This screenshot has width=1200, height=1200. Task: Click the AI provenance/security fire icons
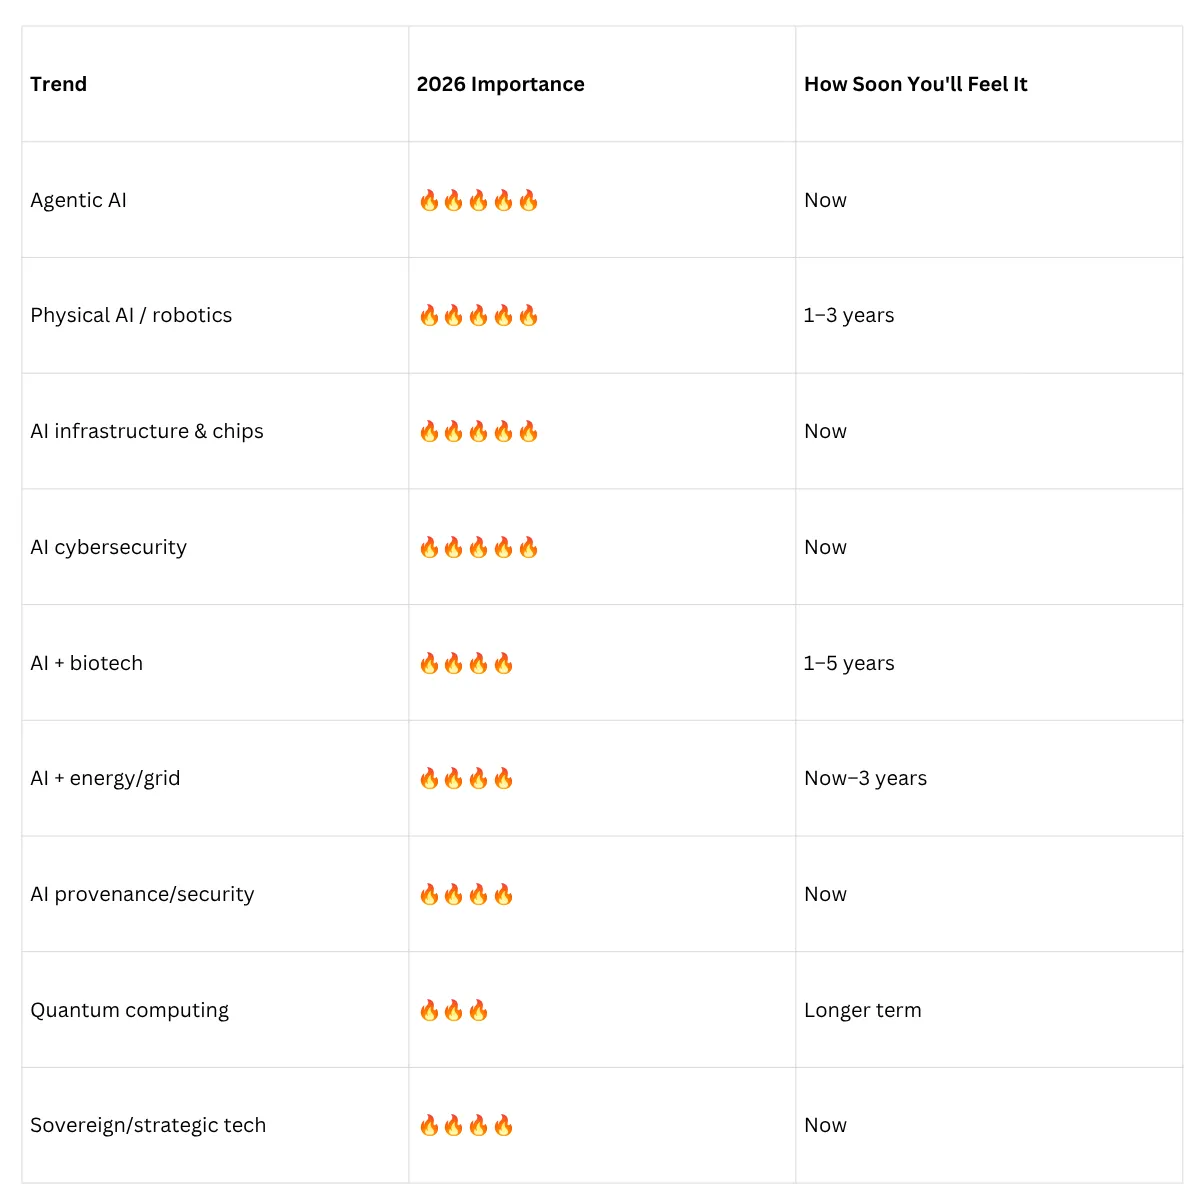466,894
